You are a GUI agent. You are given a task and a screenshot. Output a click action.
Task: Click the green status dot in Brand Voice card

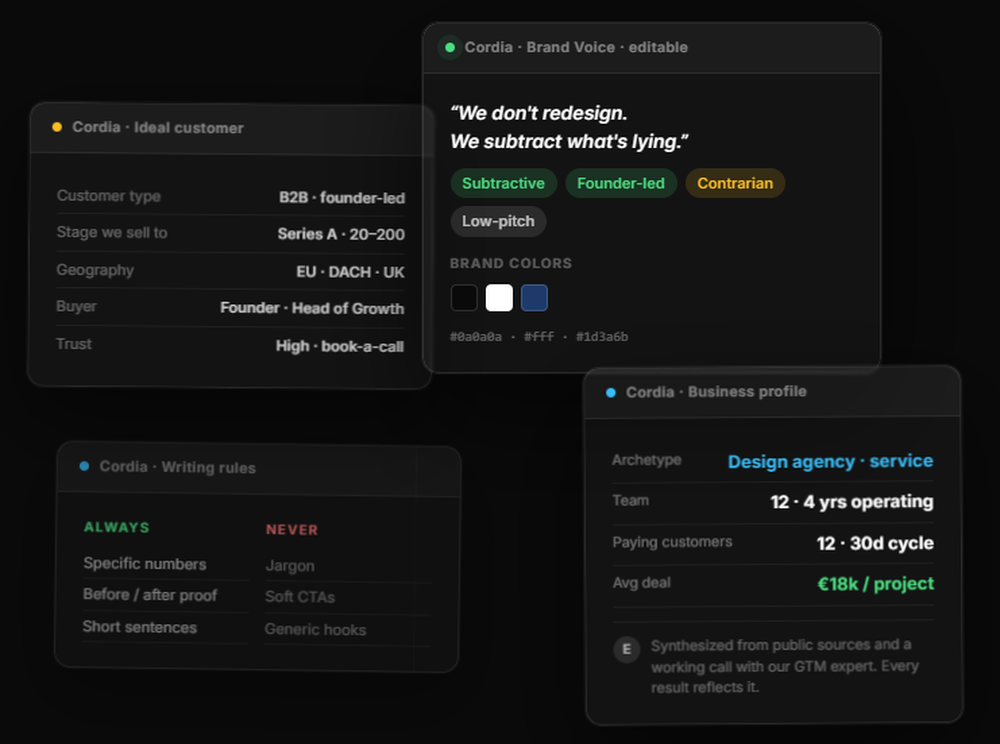tap(450, 47)
